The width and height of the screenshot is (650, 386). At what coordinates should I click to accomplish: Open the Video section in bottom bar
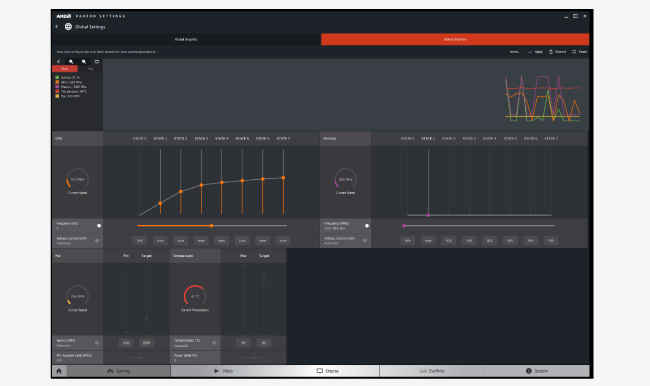pos(223,371)
